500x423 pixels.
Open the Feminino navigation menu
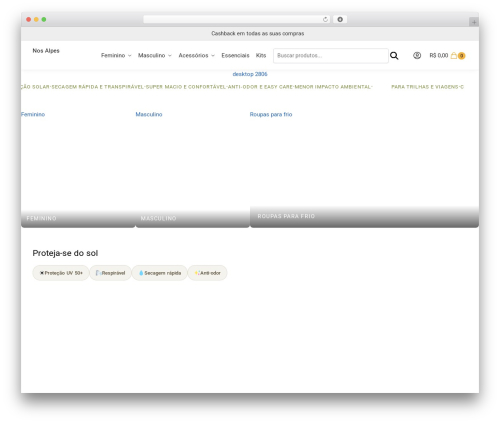(x=113, y=55)
